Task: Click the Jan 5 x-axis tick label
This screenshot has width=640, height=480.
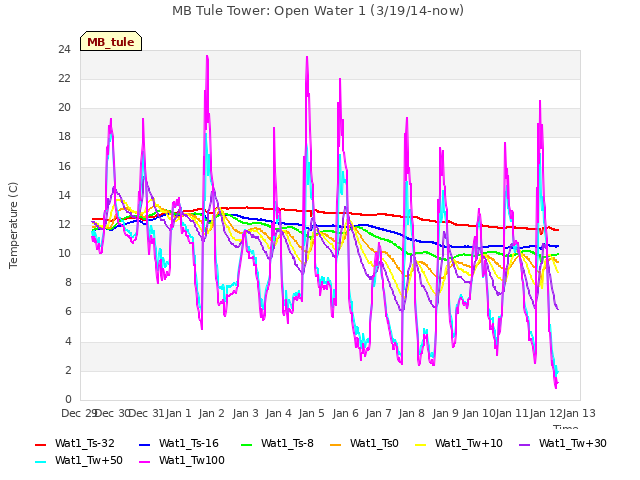Action: point(312,413)
